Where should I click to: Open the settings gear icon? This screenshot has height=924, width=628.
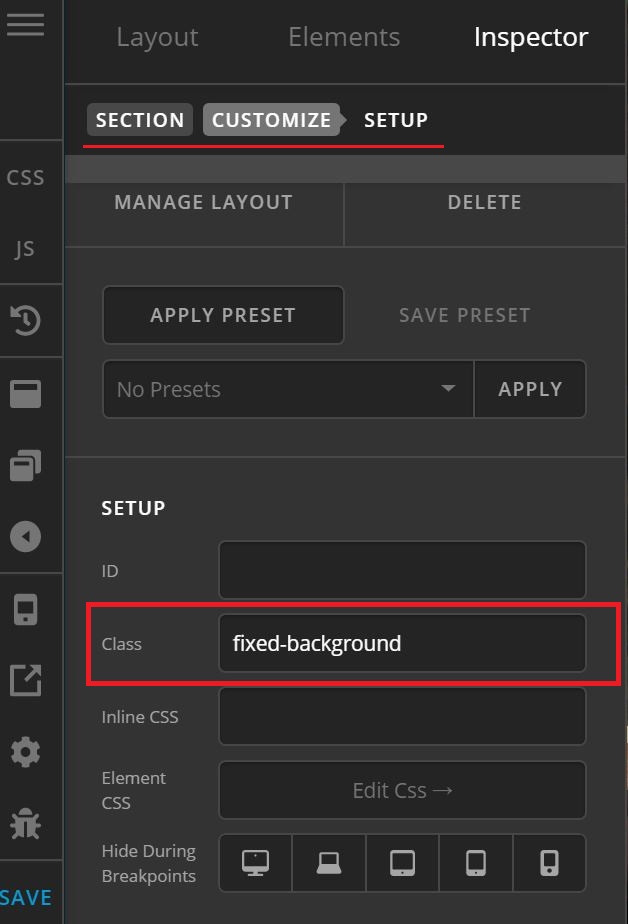(26, 752)
